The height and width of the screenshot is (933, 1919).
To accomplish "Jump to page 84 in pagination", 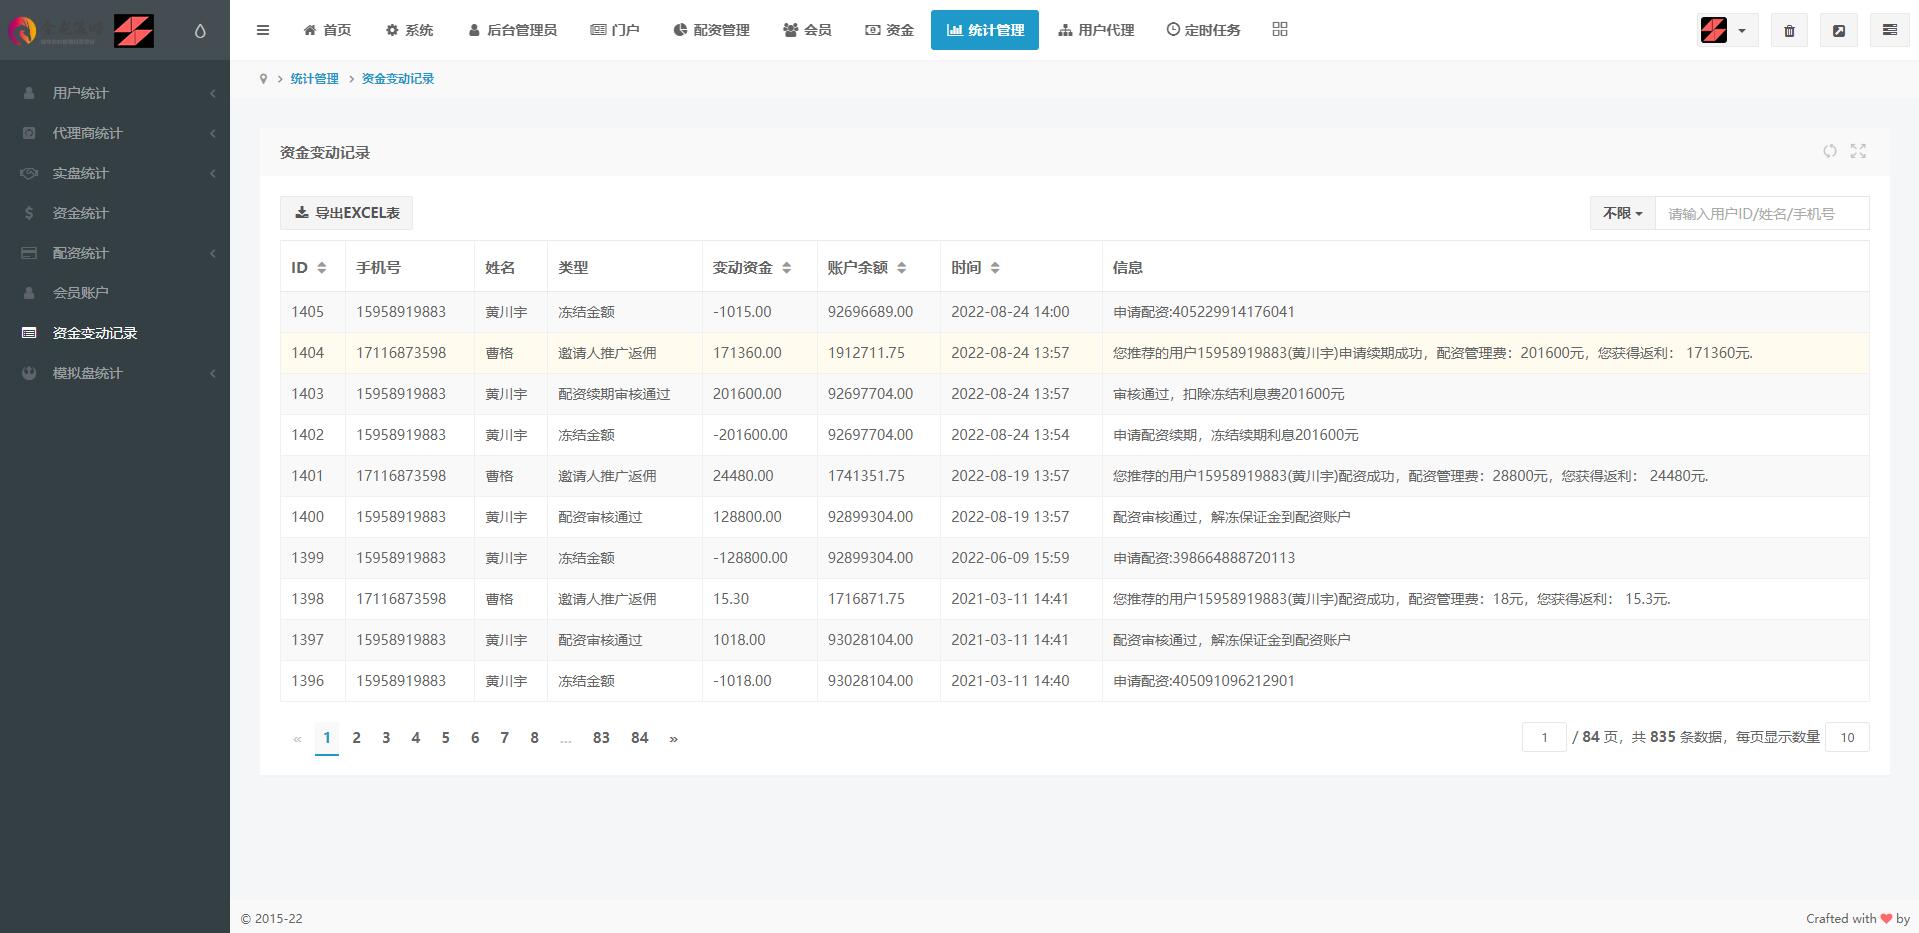I will point(639,738).
